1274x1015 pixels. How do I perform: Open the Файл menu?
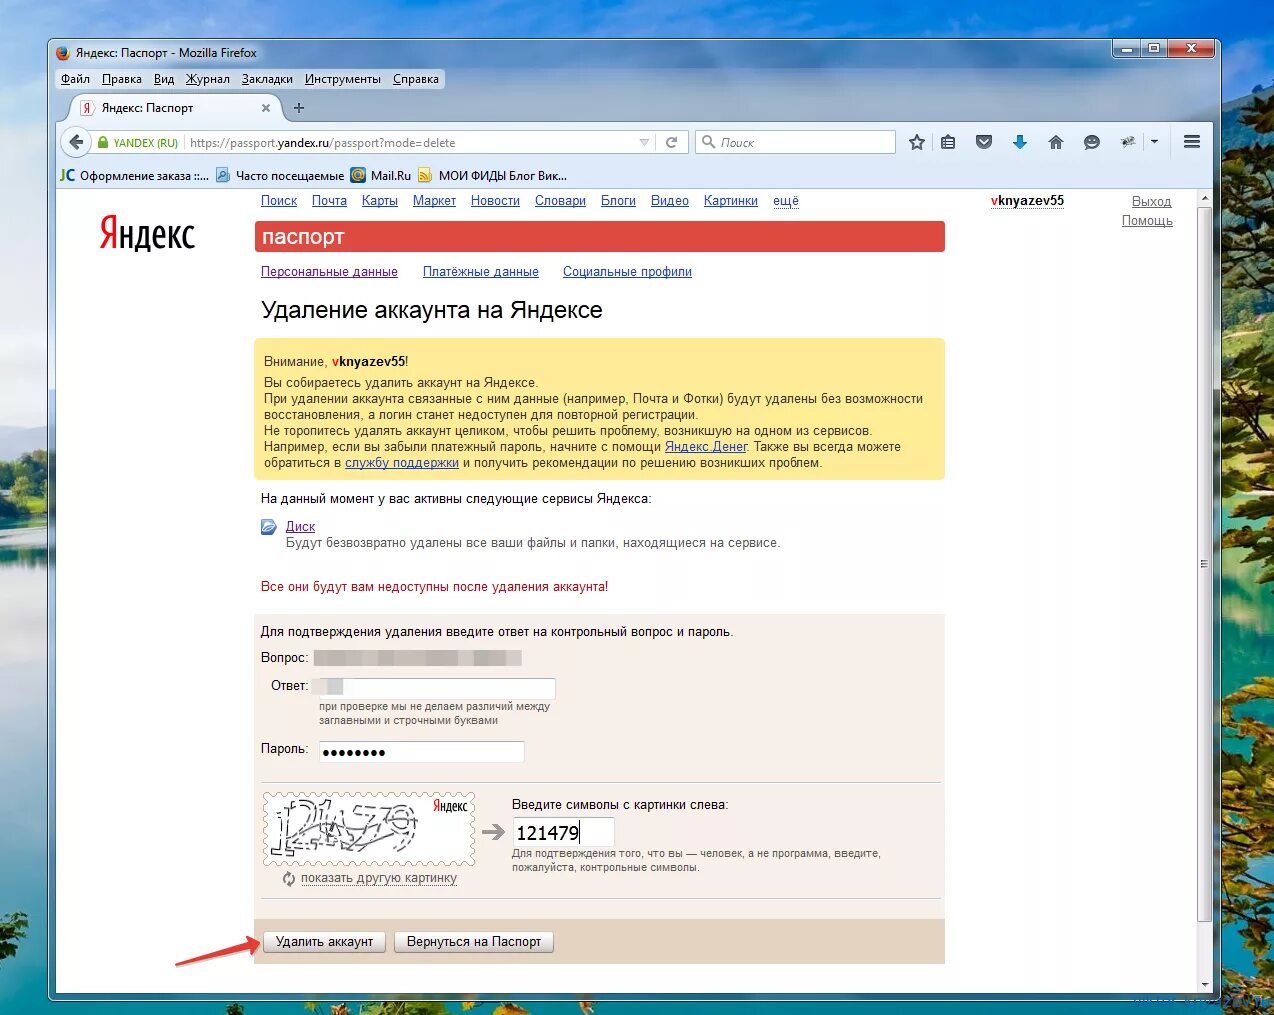[75, 79]
